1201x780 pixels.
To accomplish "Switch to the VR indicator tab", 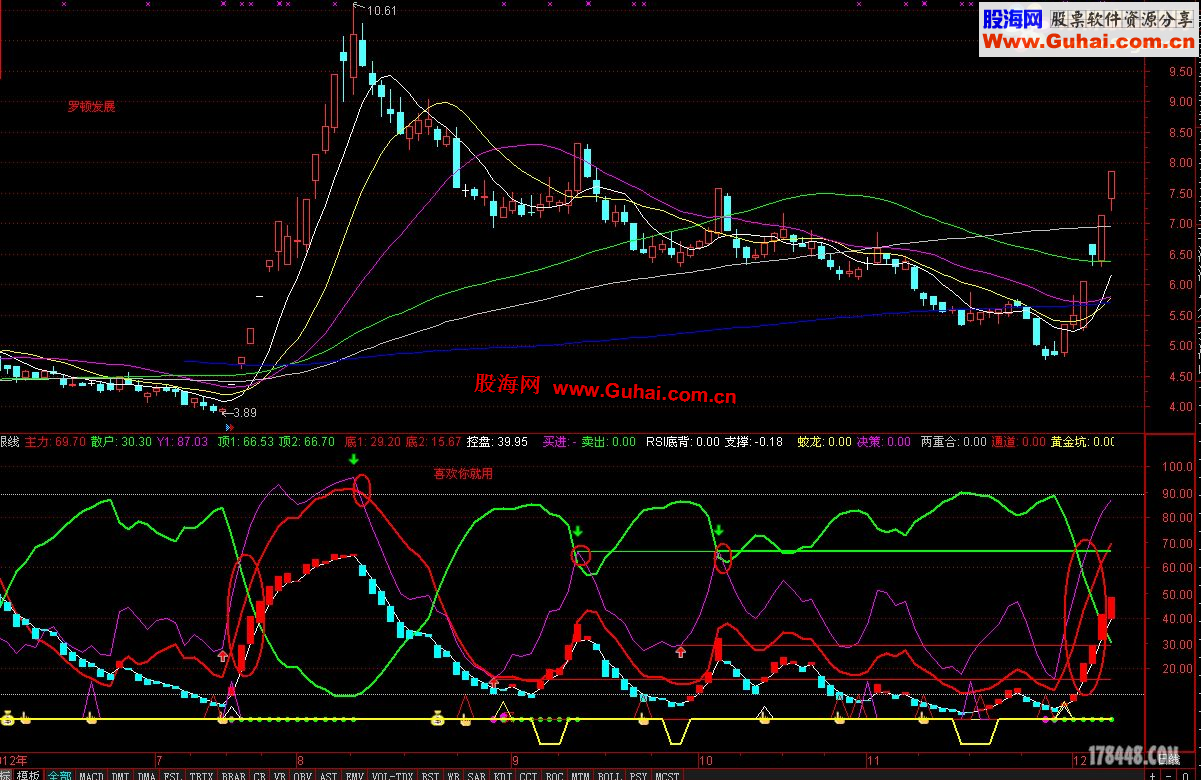I will [280, 775].
